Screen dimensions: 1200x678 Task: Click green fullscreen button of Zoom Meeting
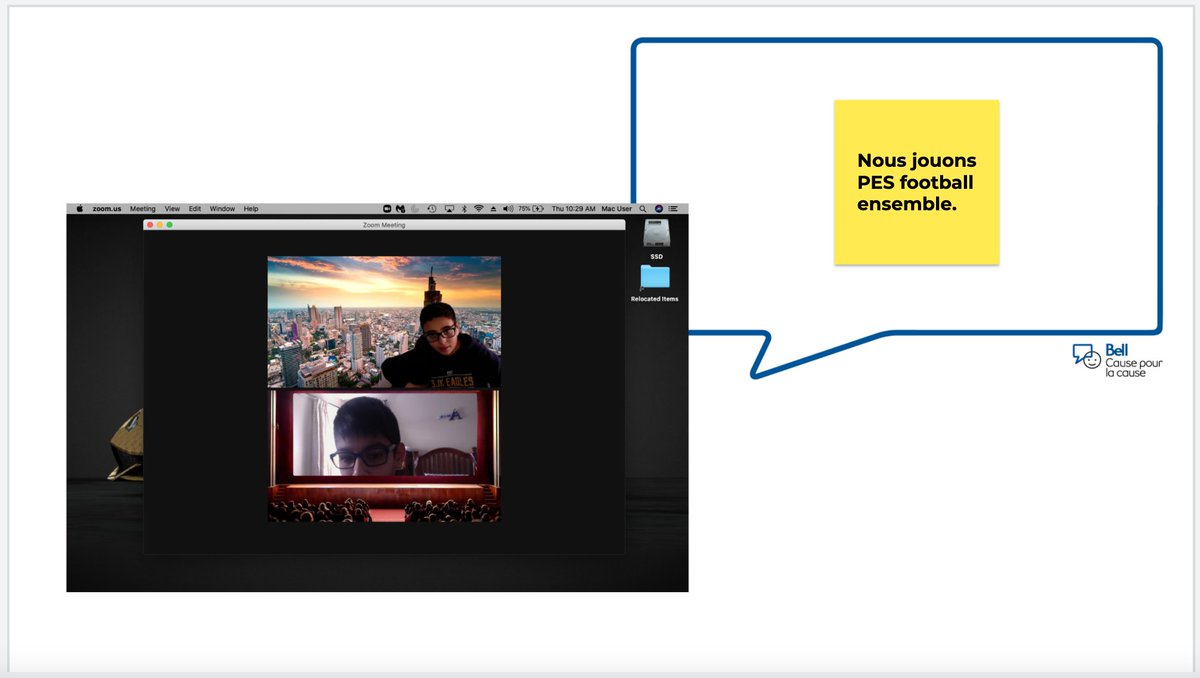click(x=170, y=225)
